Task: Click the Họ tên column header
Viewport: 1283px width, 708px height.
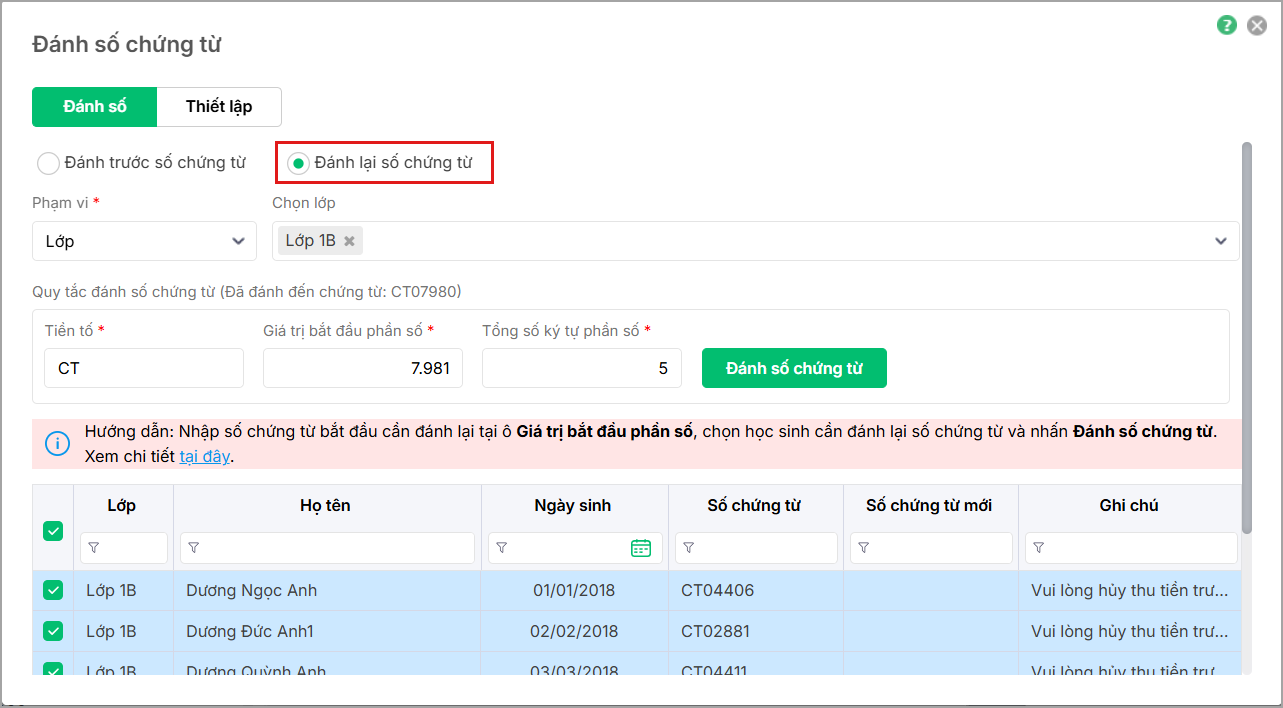Action: pyautogui.click(x=325, y=506)
